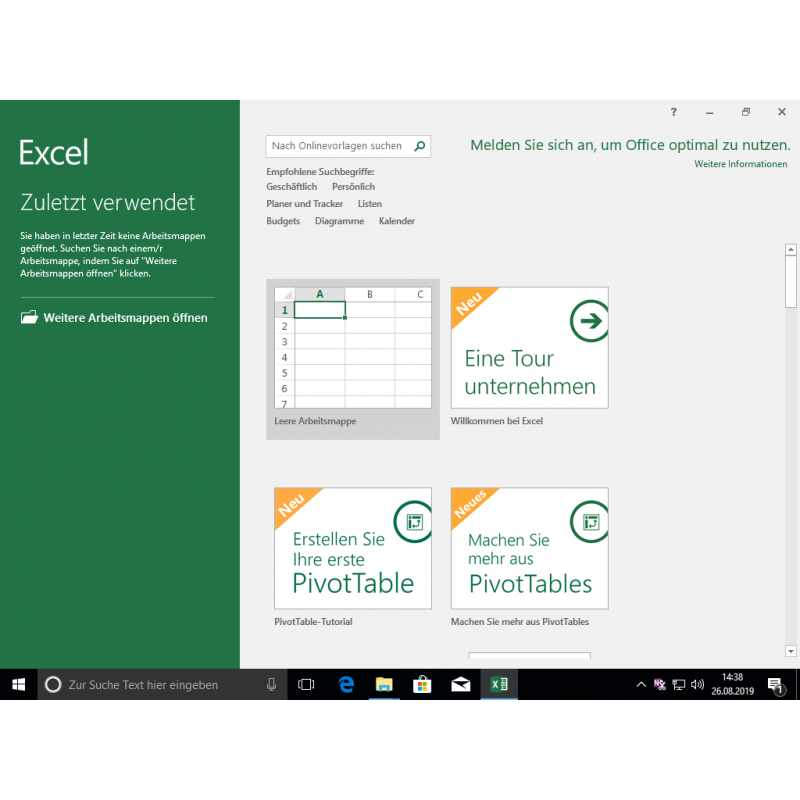Screen dimensions: 800x800
Task: Click the network tray icon
Action: [x=679, y=685]
